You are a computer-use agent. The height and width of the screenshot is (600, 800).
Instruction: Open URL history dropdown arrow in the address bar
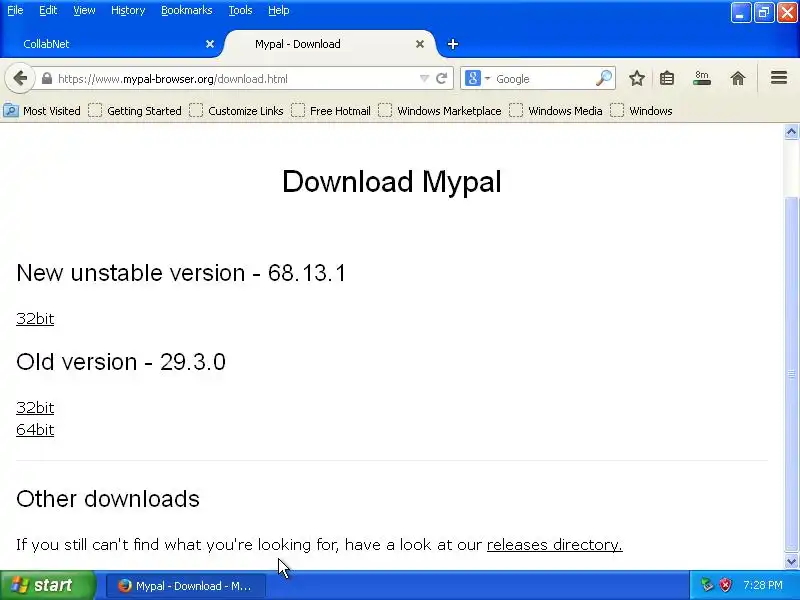coord(424,79)
